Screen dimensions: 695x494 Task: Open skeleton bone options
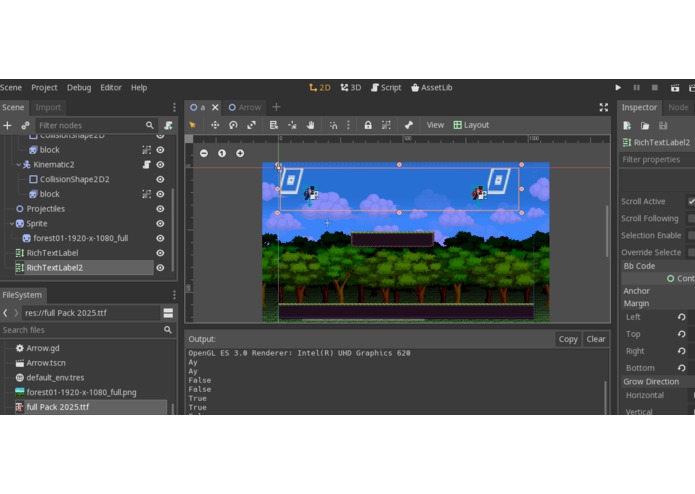(x=409, y=125)
